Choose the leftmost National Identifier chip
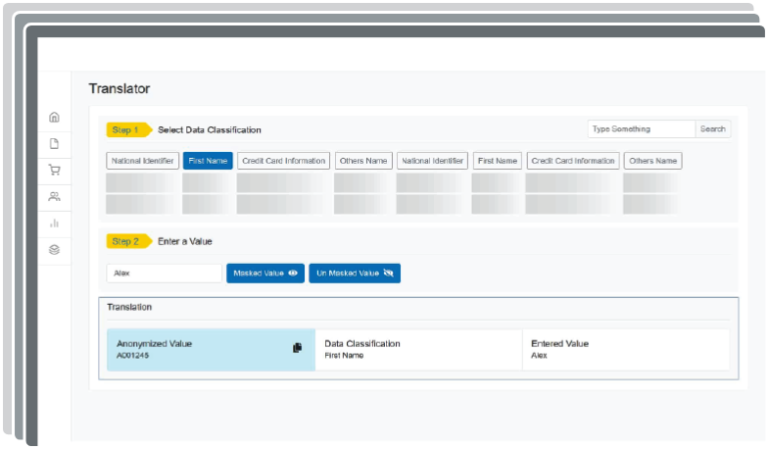768x449 pixels. click(x=142, y=160)
